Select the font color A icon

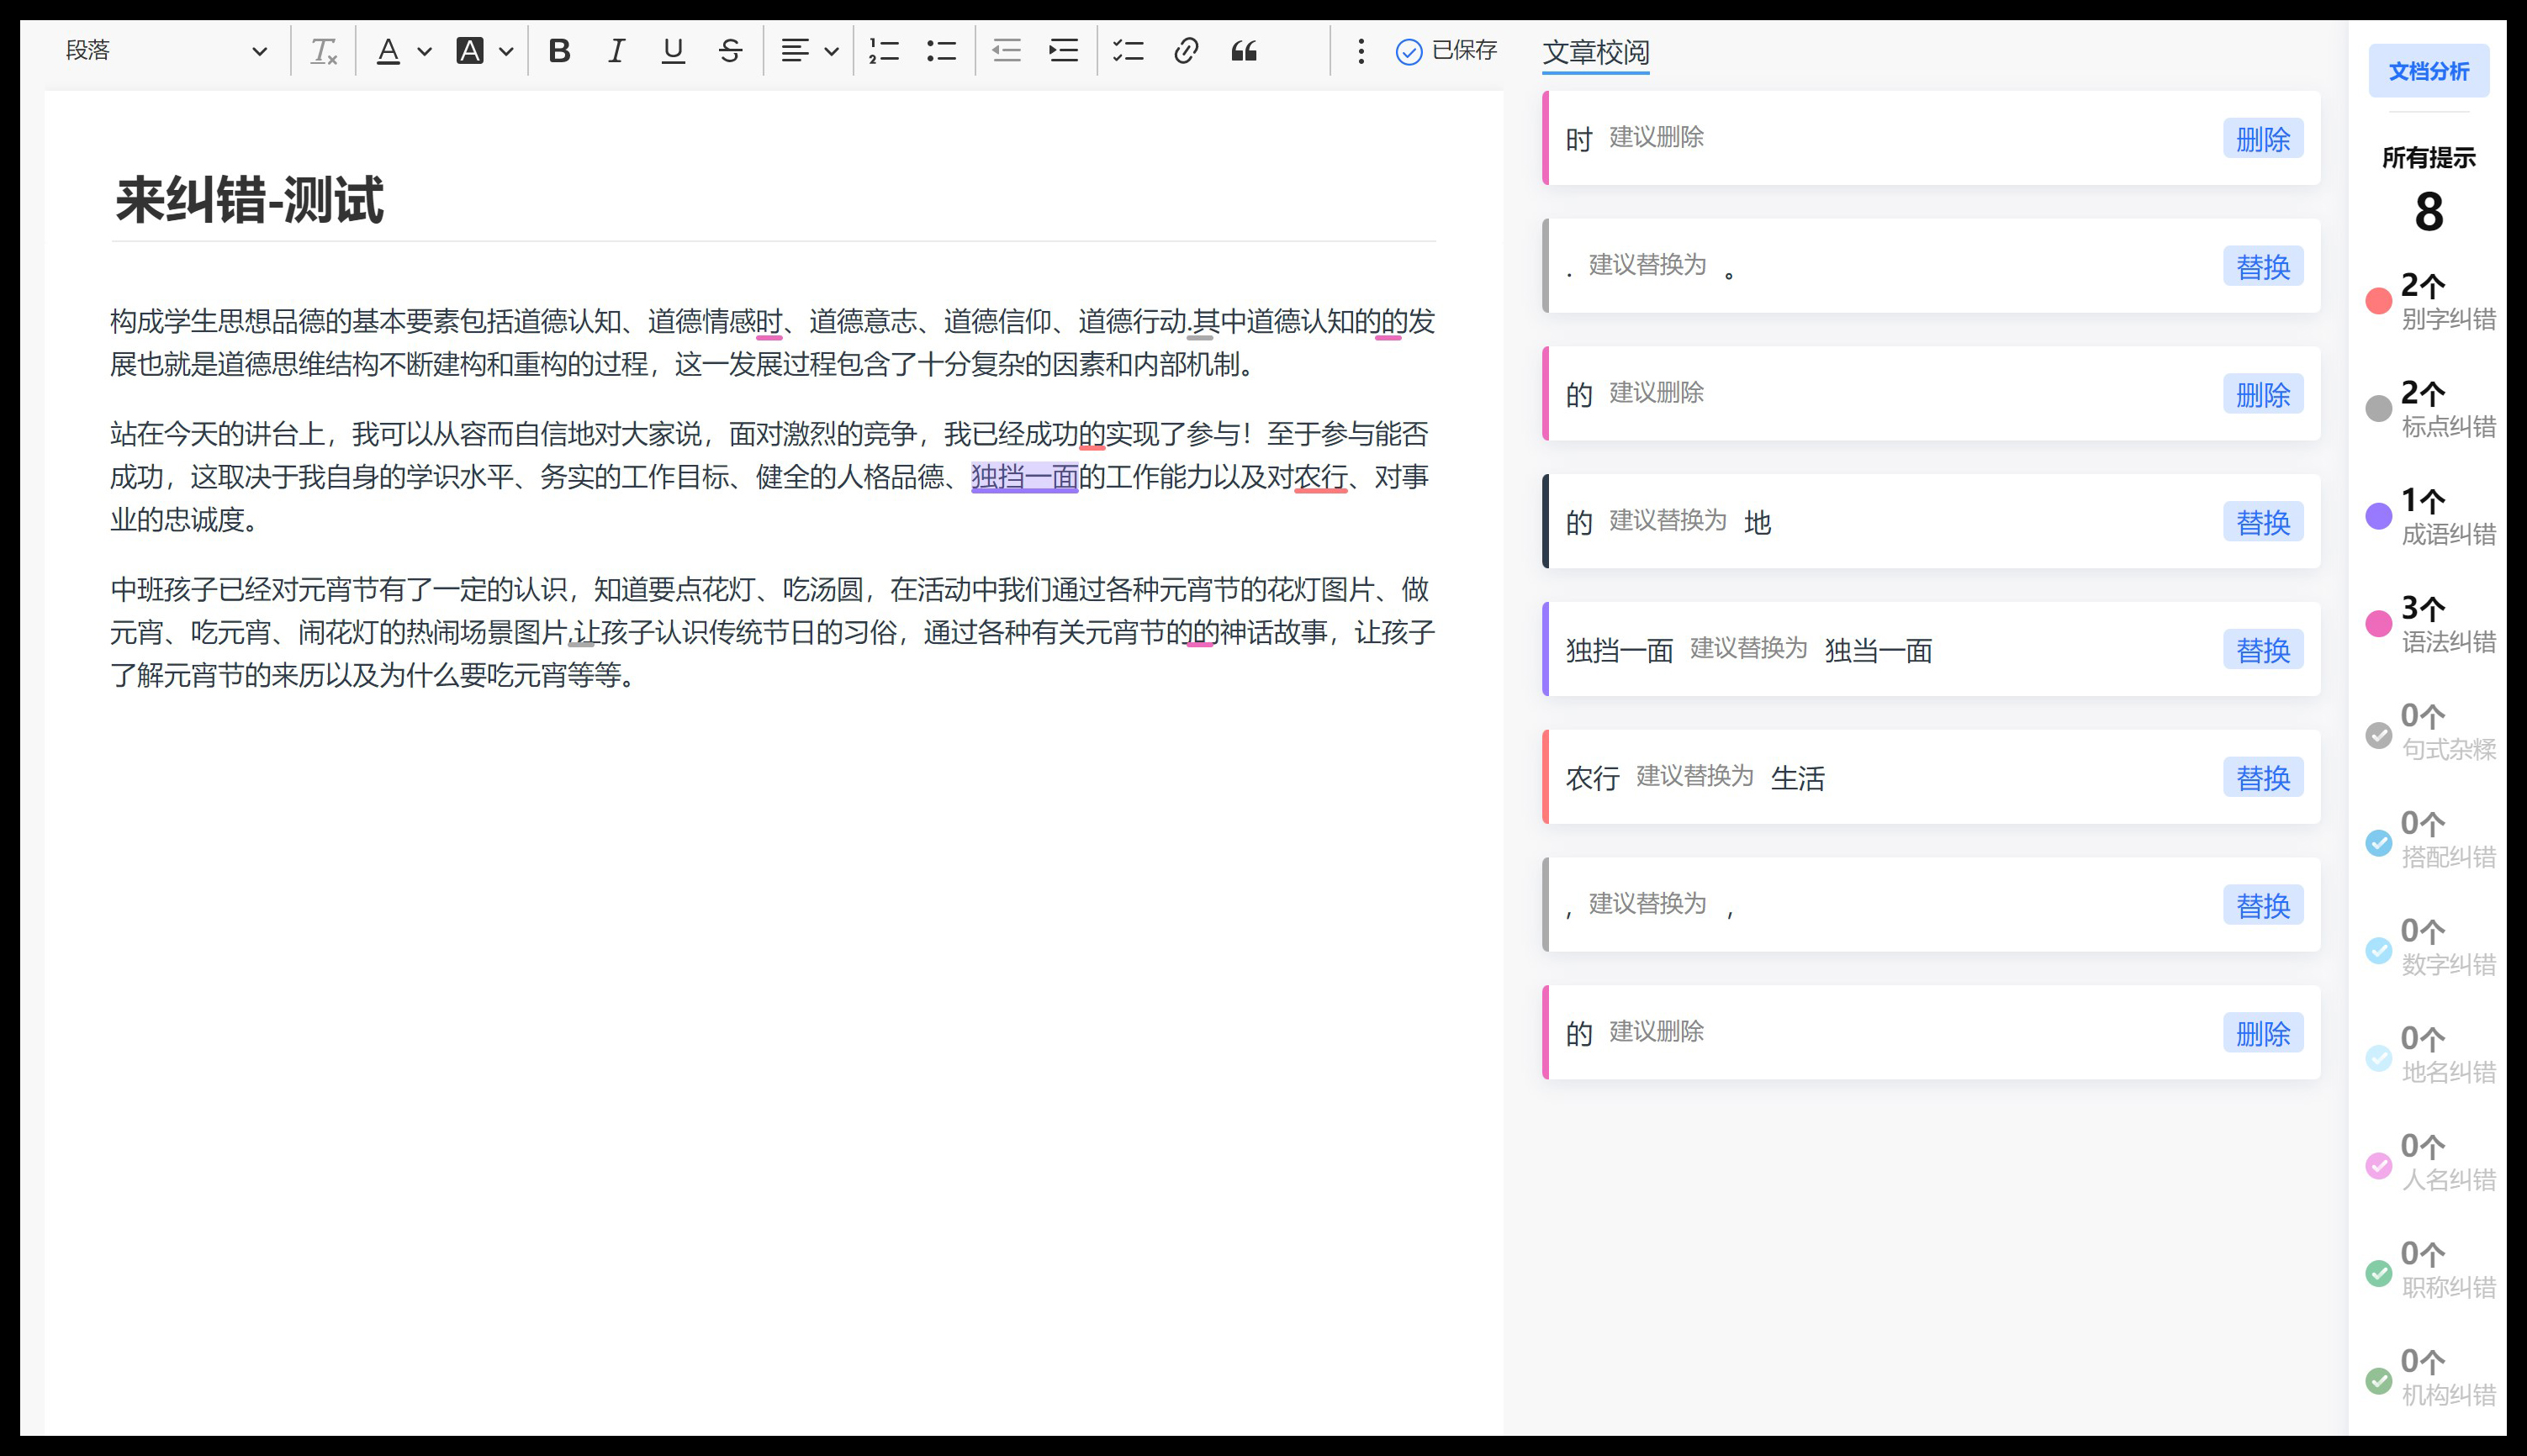(x=388, y=51)
